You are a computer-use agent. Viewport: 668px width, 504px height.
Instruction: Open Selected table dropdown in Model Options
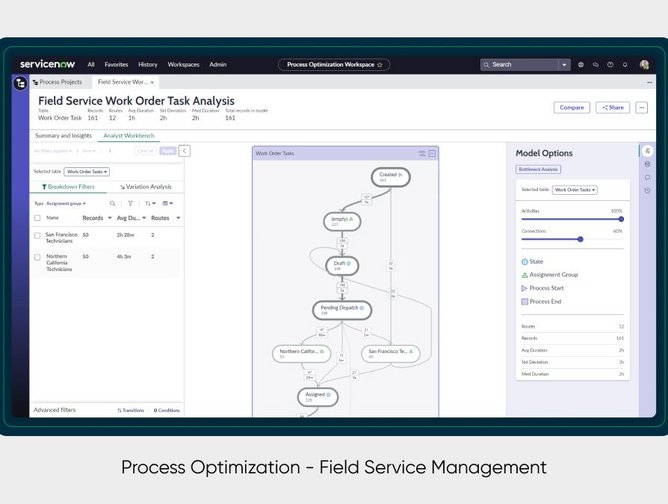click(575, 190)
